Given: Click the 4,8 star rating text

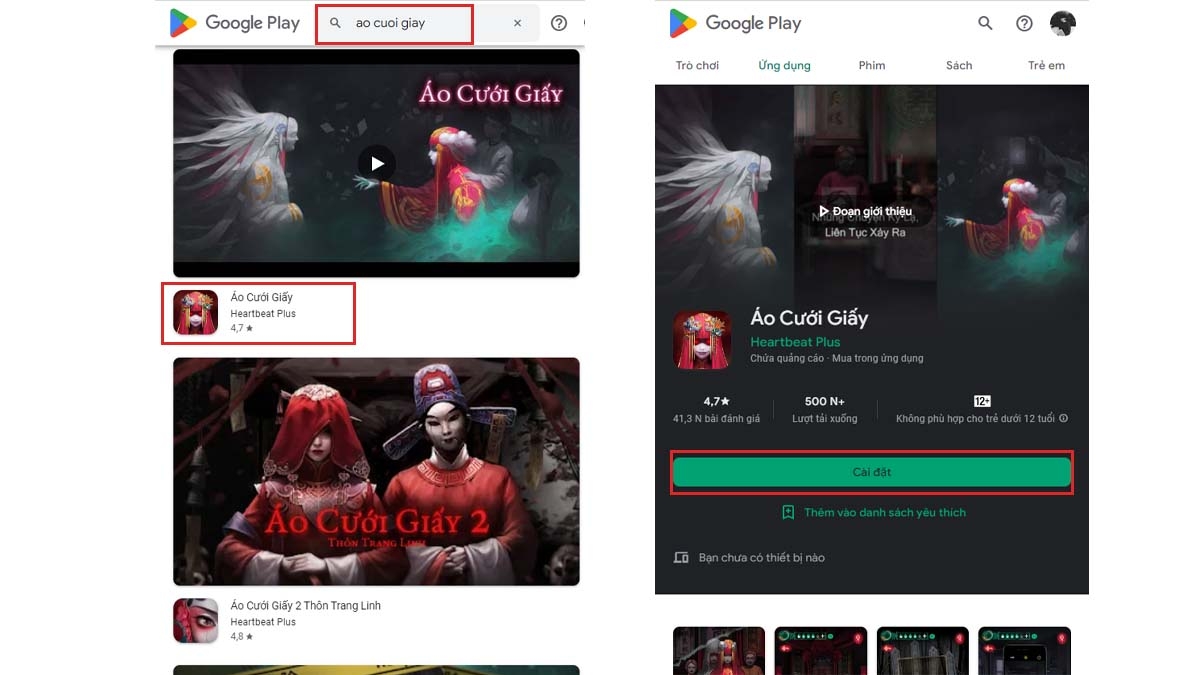Looking at the screenshot, I should (241, 636).
